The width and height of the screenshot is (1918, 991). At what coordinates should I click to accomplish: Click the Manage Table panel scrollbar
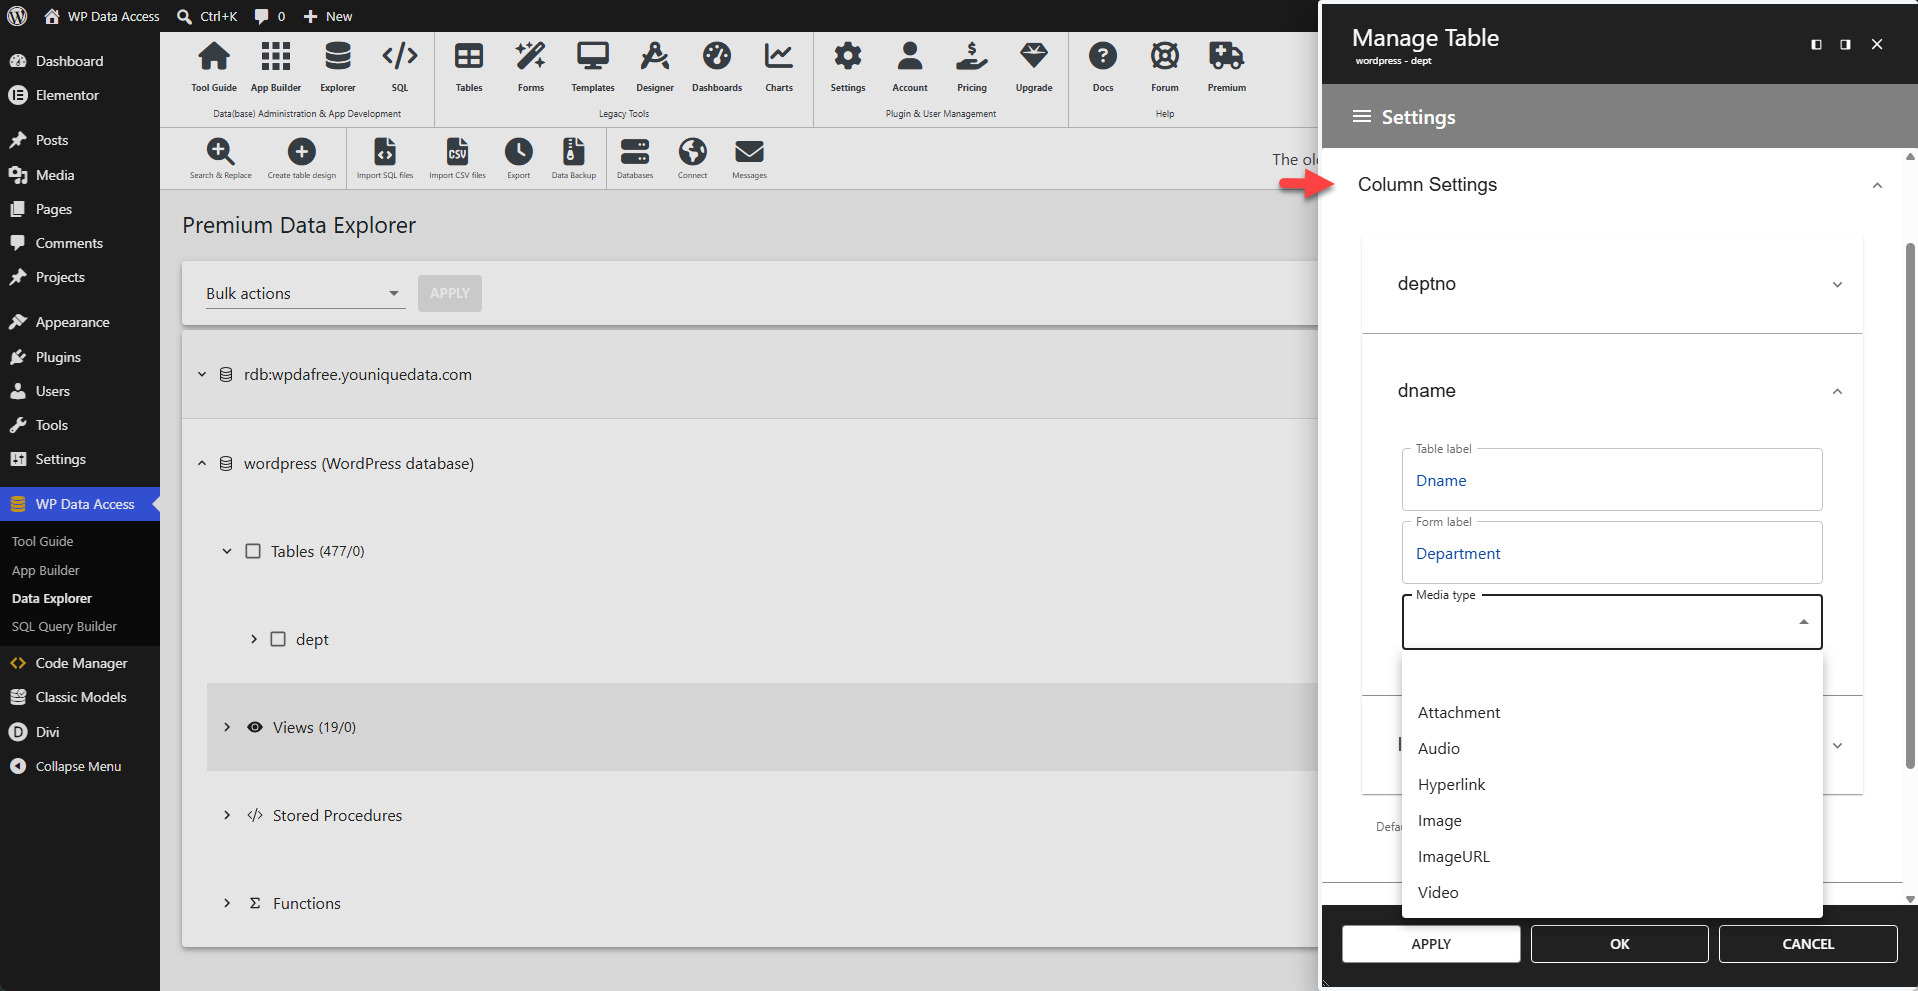coord(1910,505)
